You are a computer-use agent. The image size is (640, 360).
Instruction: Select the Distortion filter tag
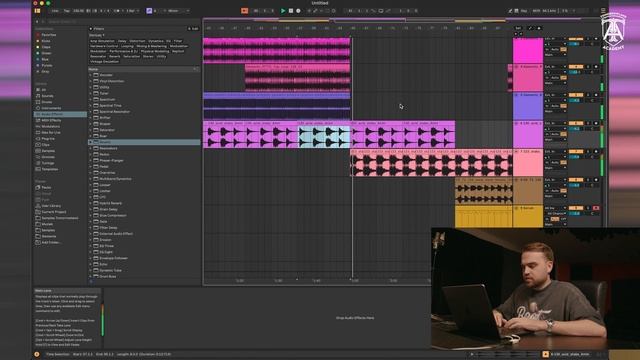(x=137, y=41)
